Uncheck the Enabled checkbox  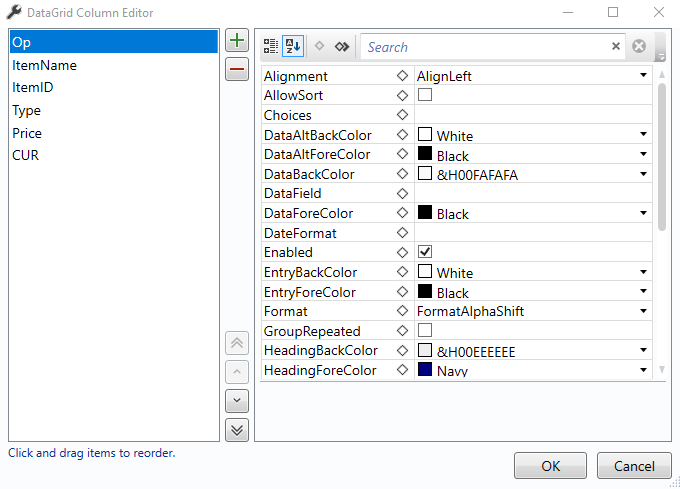coord(425,252)
